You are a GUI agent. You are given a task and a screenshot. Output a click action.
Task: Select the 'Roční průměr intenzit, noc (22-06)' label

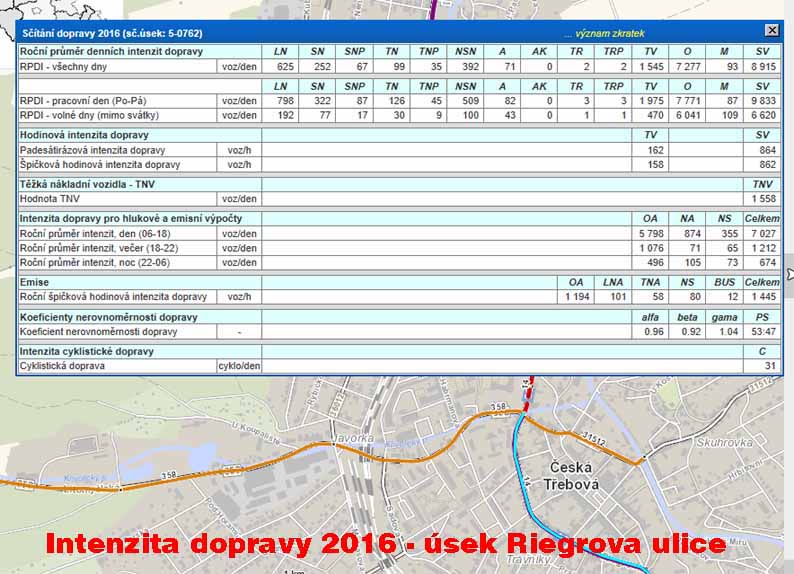(95, 263)
